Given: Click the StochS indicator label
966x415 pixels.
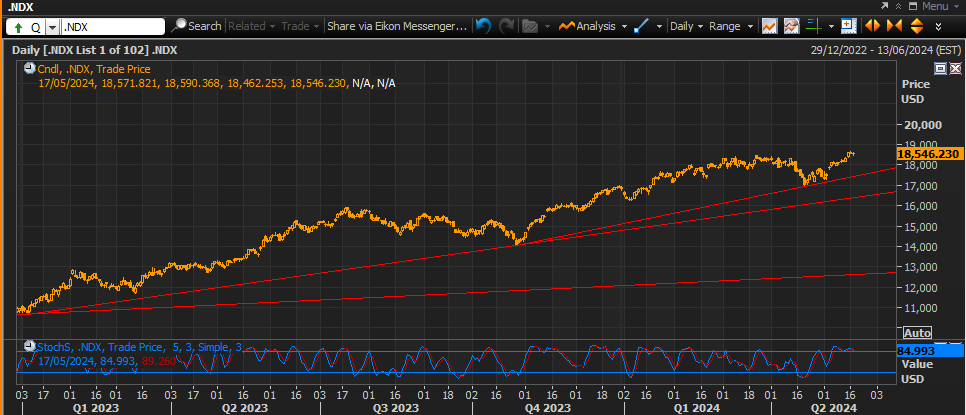Looking at the screenshot, I should tap(140, 347).
